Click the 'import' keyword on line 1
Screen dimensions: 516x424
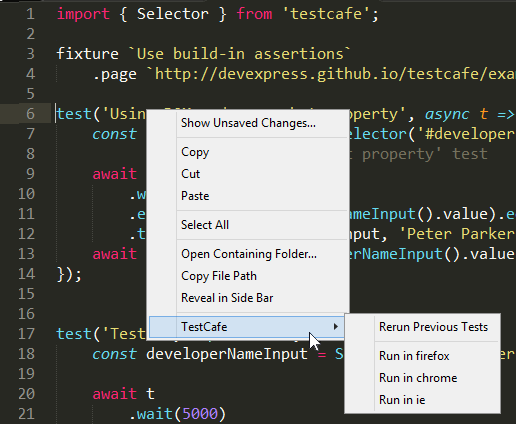click(83, 14)
